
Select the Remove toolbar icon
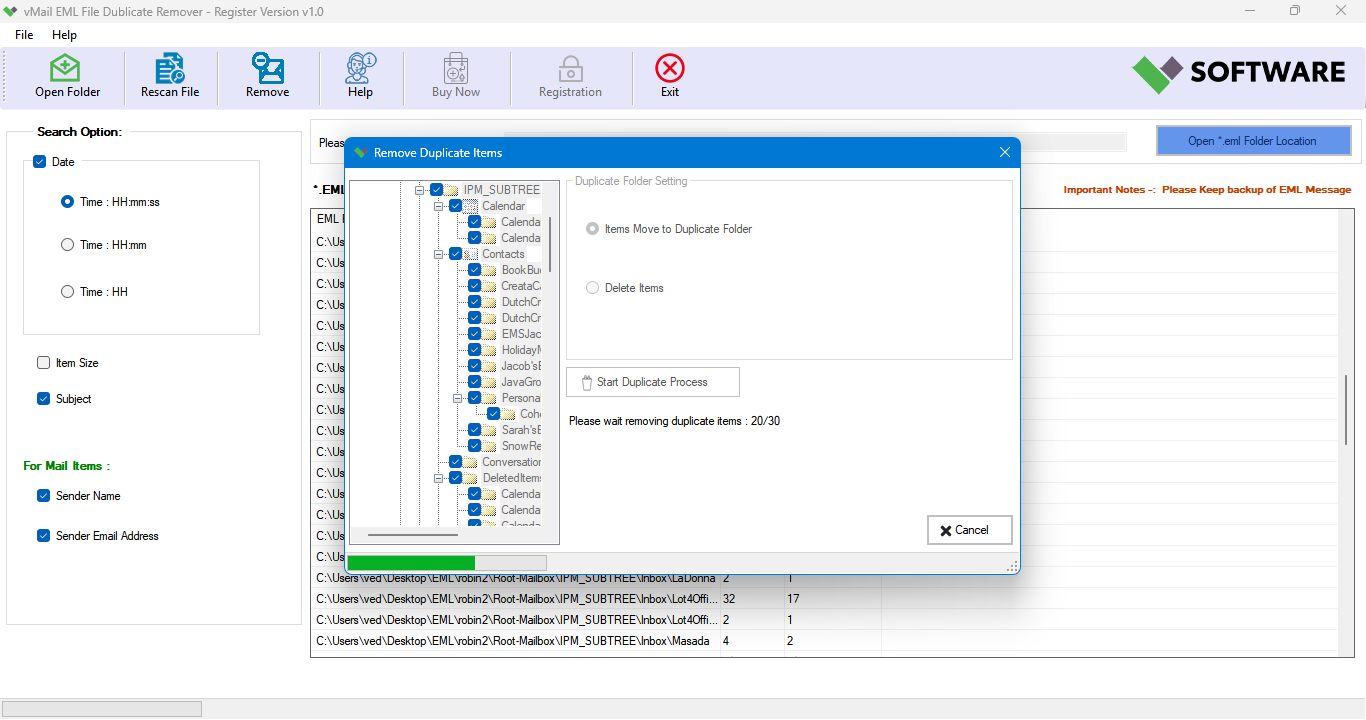[x=267, y=68]
